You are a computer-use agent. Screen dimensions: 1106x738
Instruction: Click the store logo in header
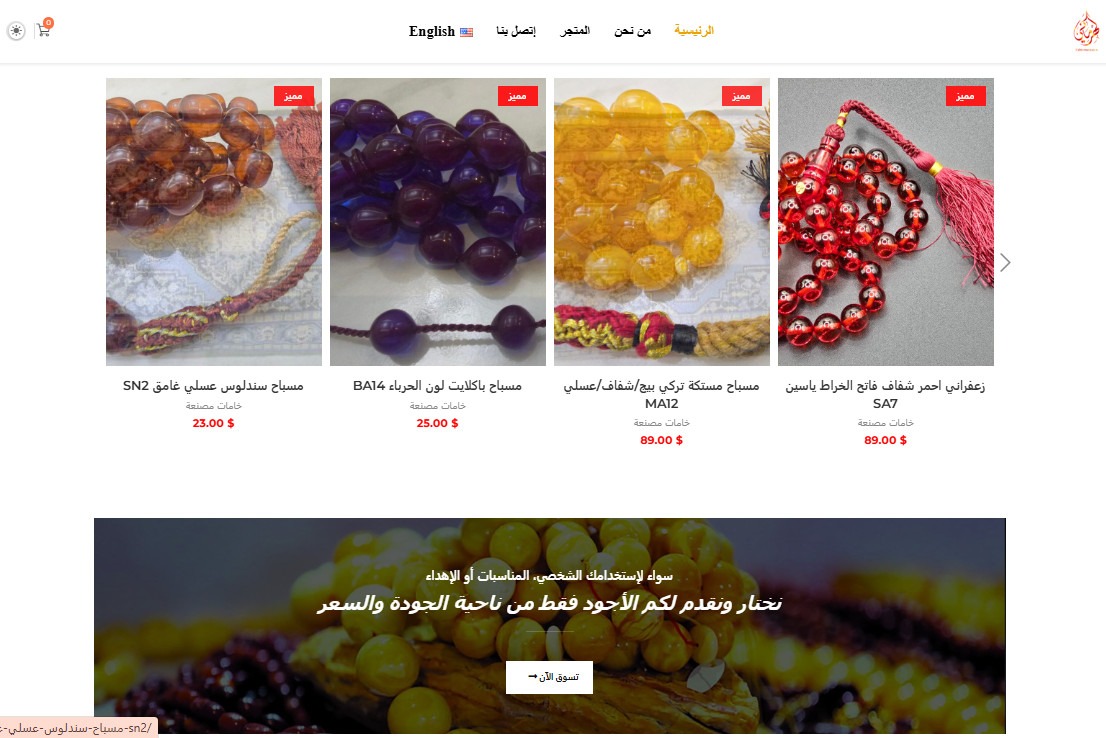click(x=1086, y=31)
